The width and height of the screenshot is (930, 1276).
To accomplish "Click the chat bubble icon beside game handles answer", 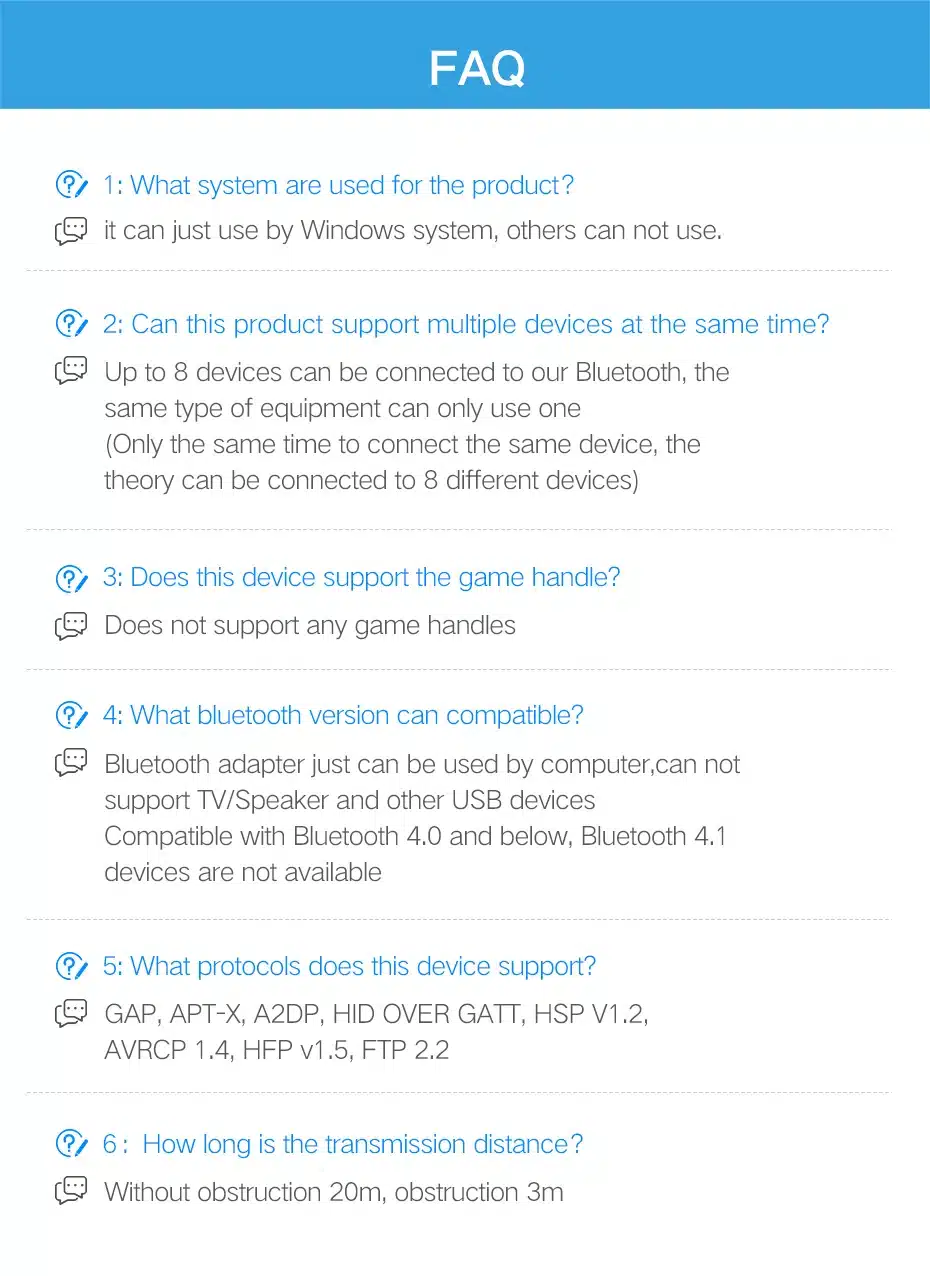I will coord(71,626).
